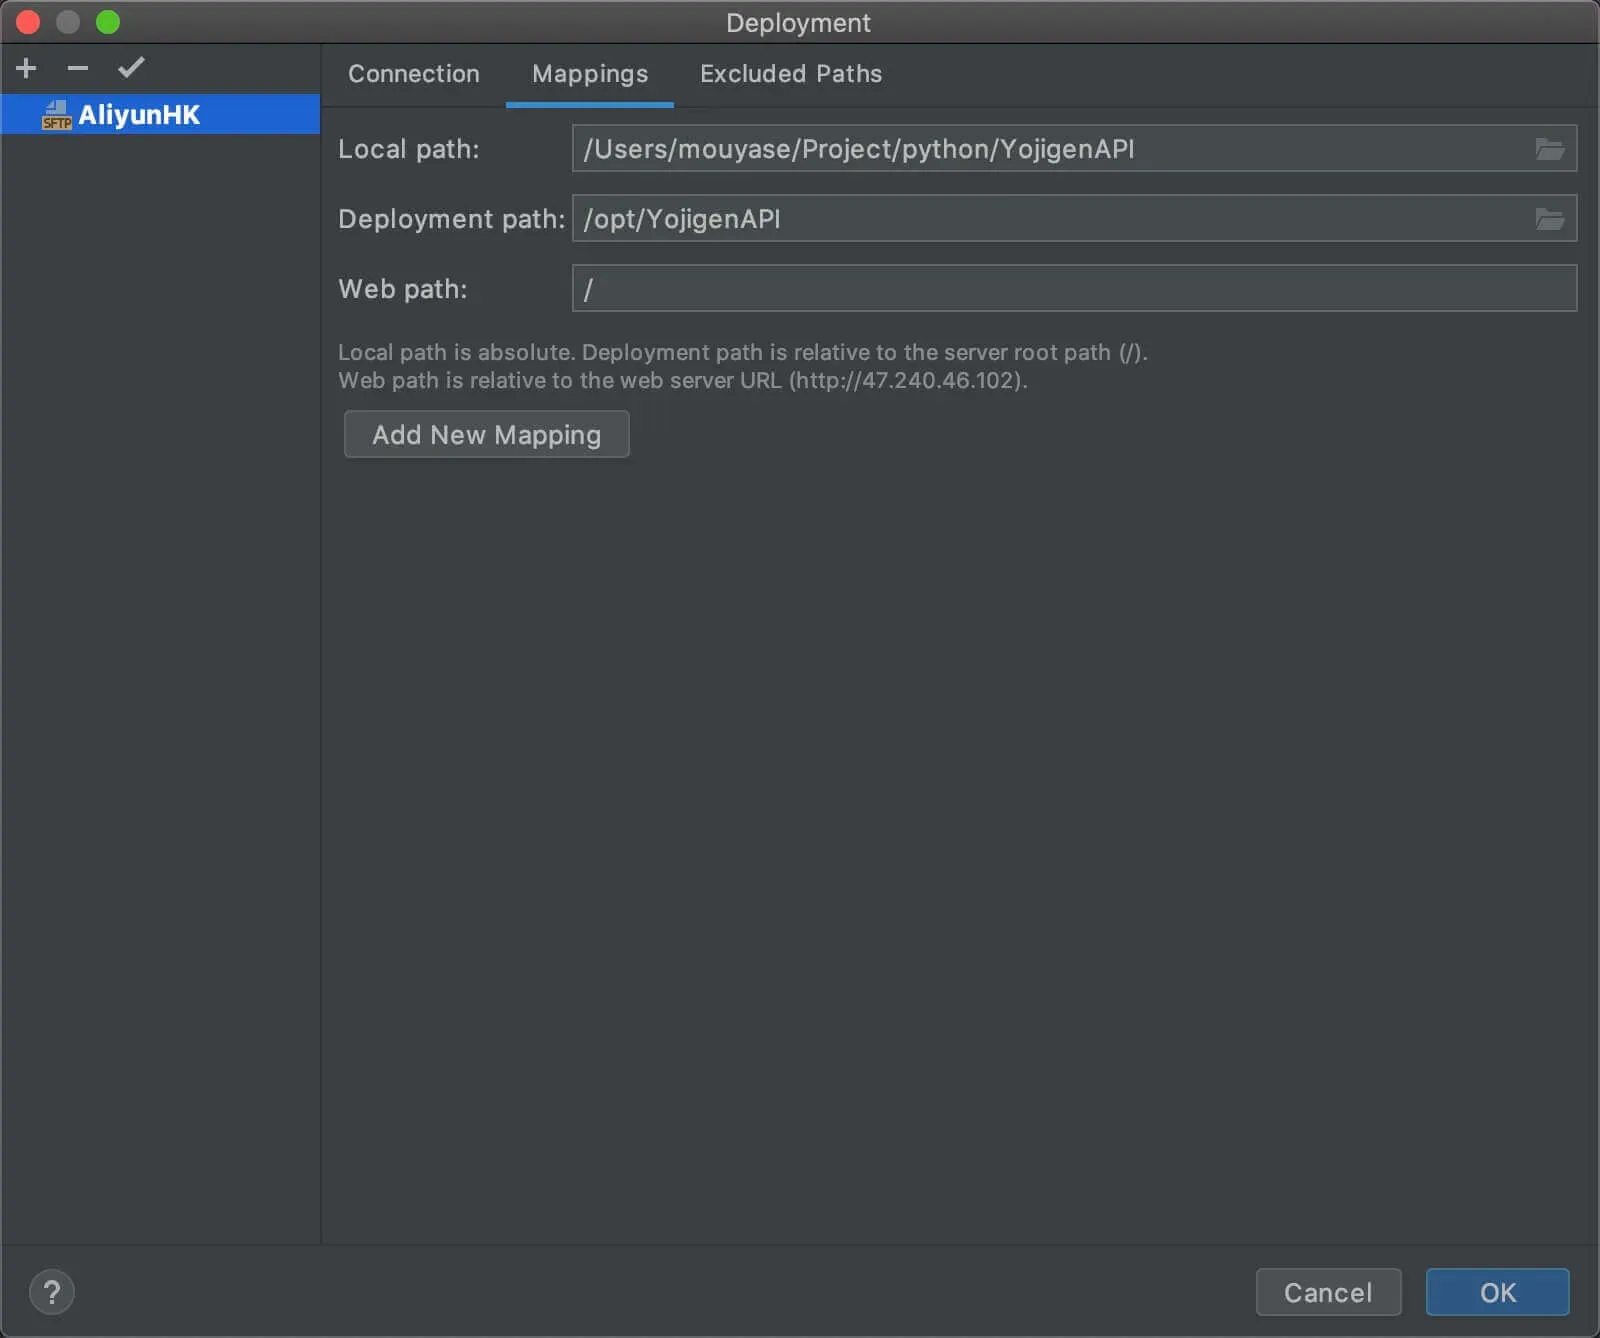Screen dimensions: 1600x1338
Task: Select the Mappings tab
Action: coord(589,74)
